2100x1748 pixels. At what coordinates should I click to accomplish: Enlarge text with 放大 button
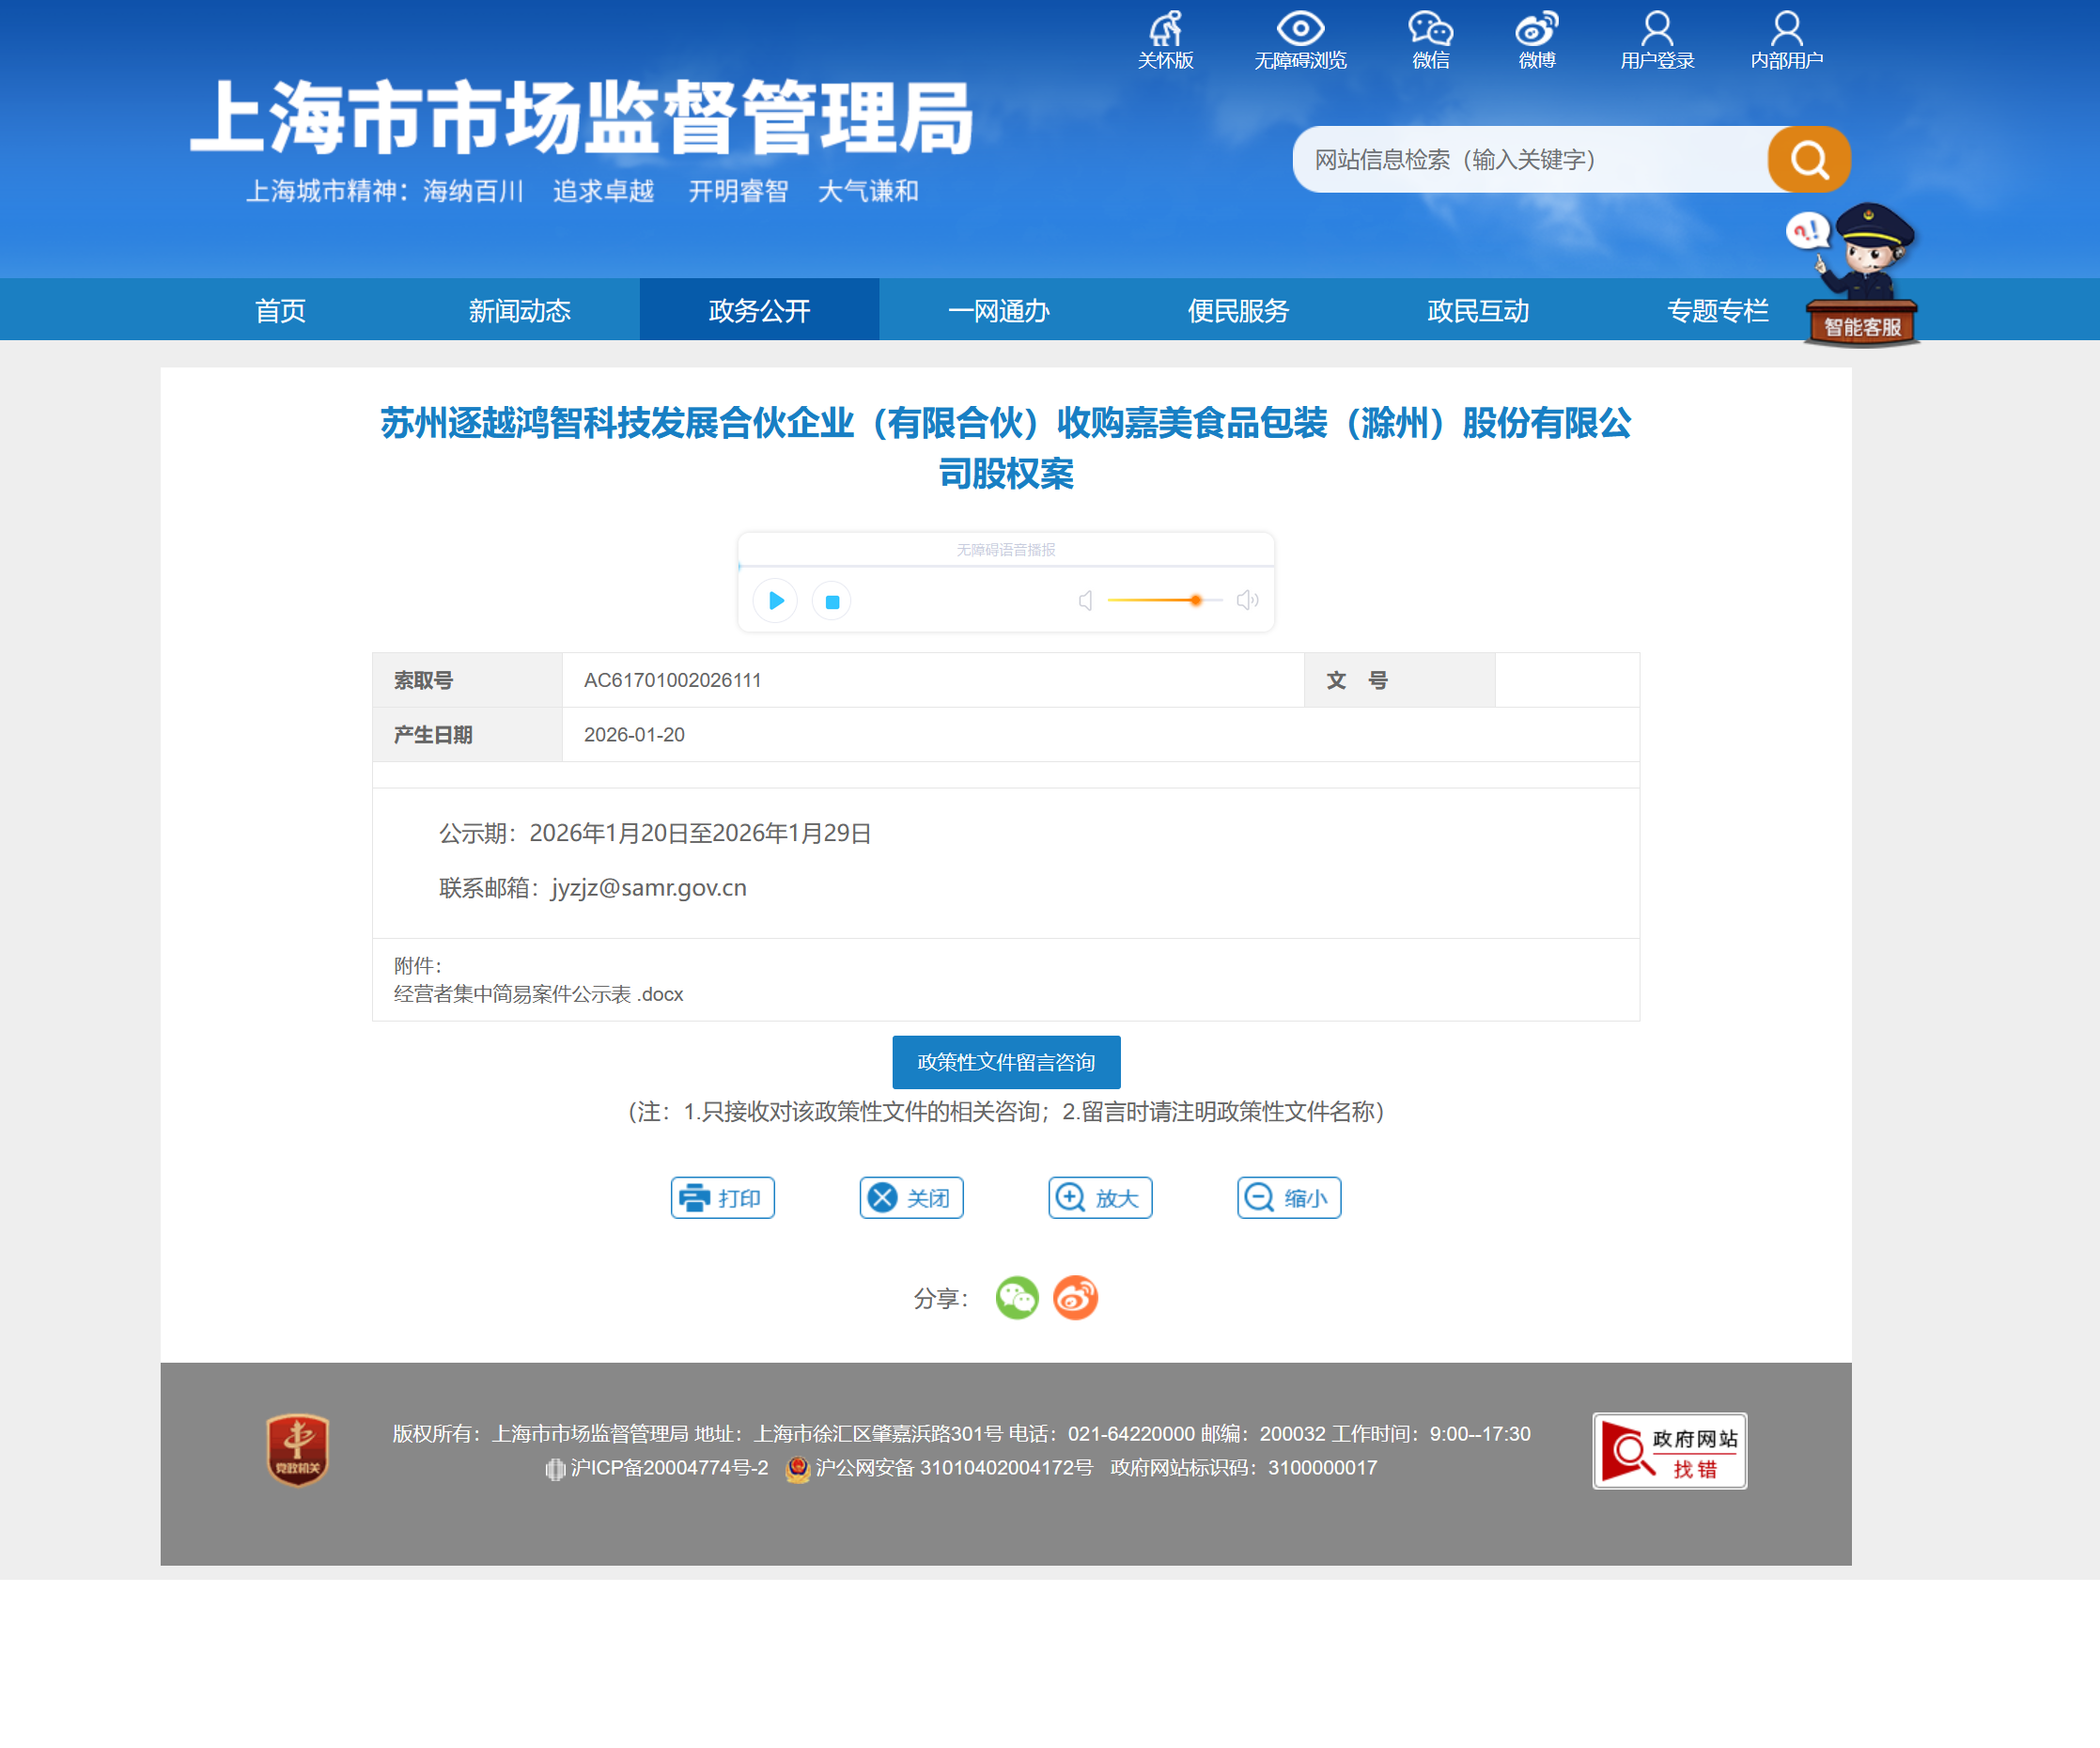pos(1099,1198)
